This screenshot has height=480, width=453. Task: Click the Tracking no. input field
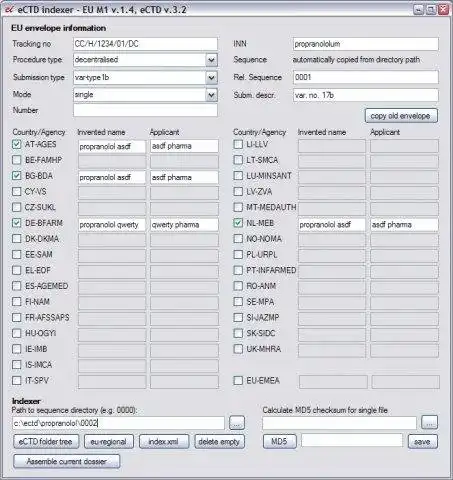(x=145, y=44)
